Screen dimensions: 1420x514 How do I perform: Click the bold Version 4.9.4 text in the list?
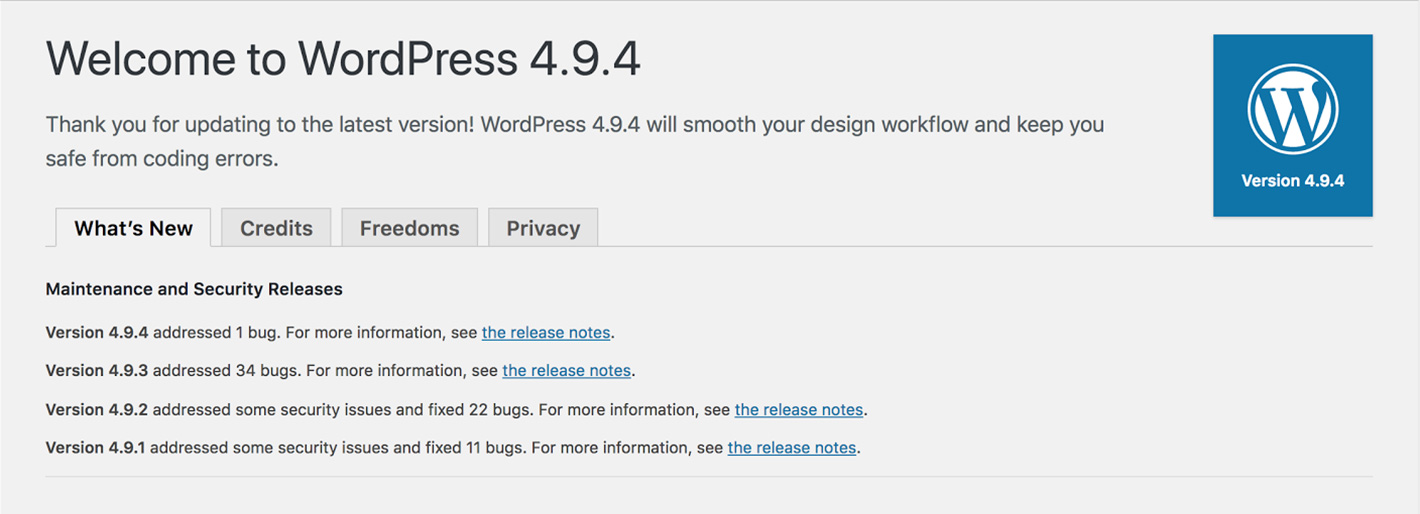pos(97,332)
